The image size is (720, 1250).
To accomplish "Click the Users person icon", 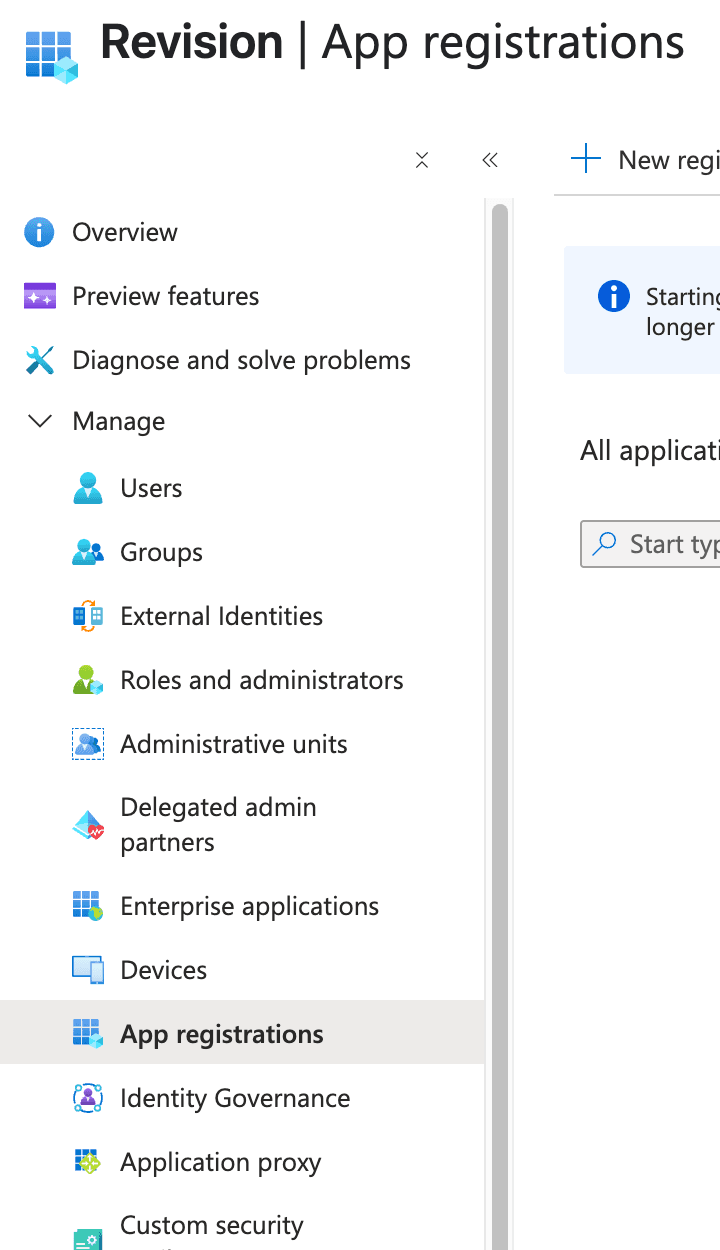I will point(88,488).
